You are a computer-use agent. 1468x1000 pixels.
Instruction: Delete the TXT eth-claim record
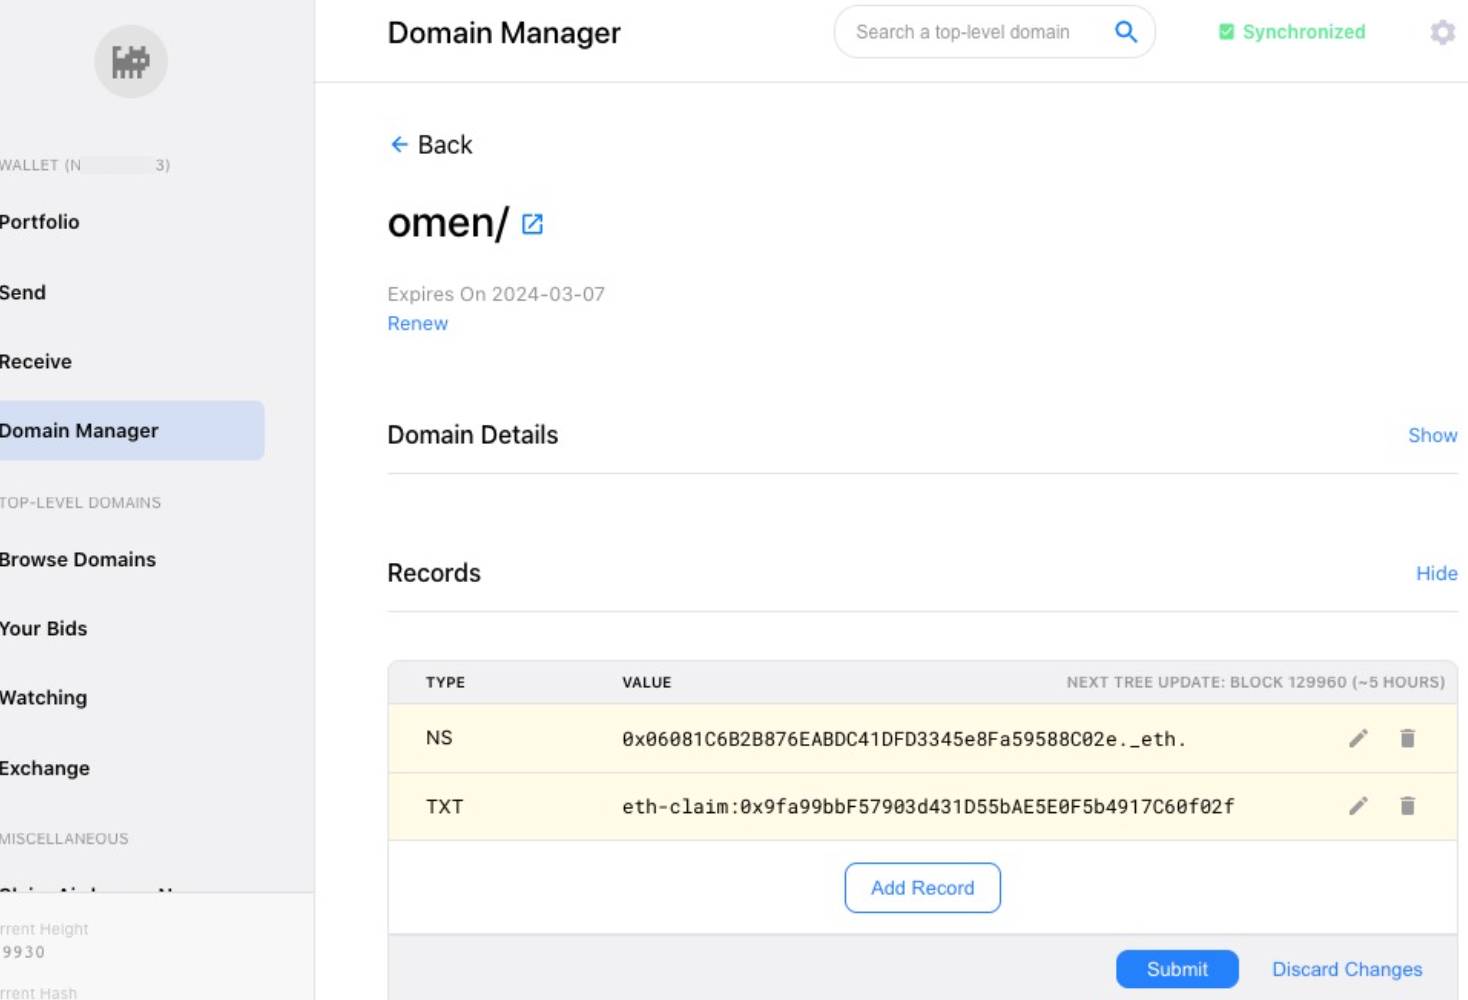click(x=1407, y=806)
